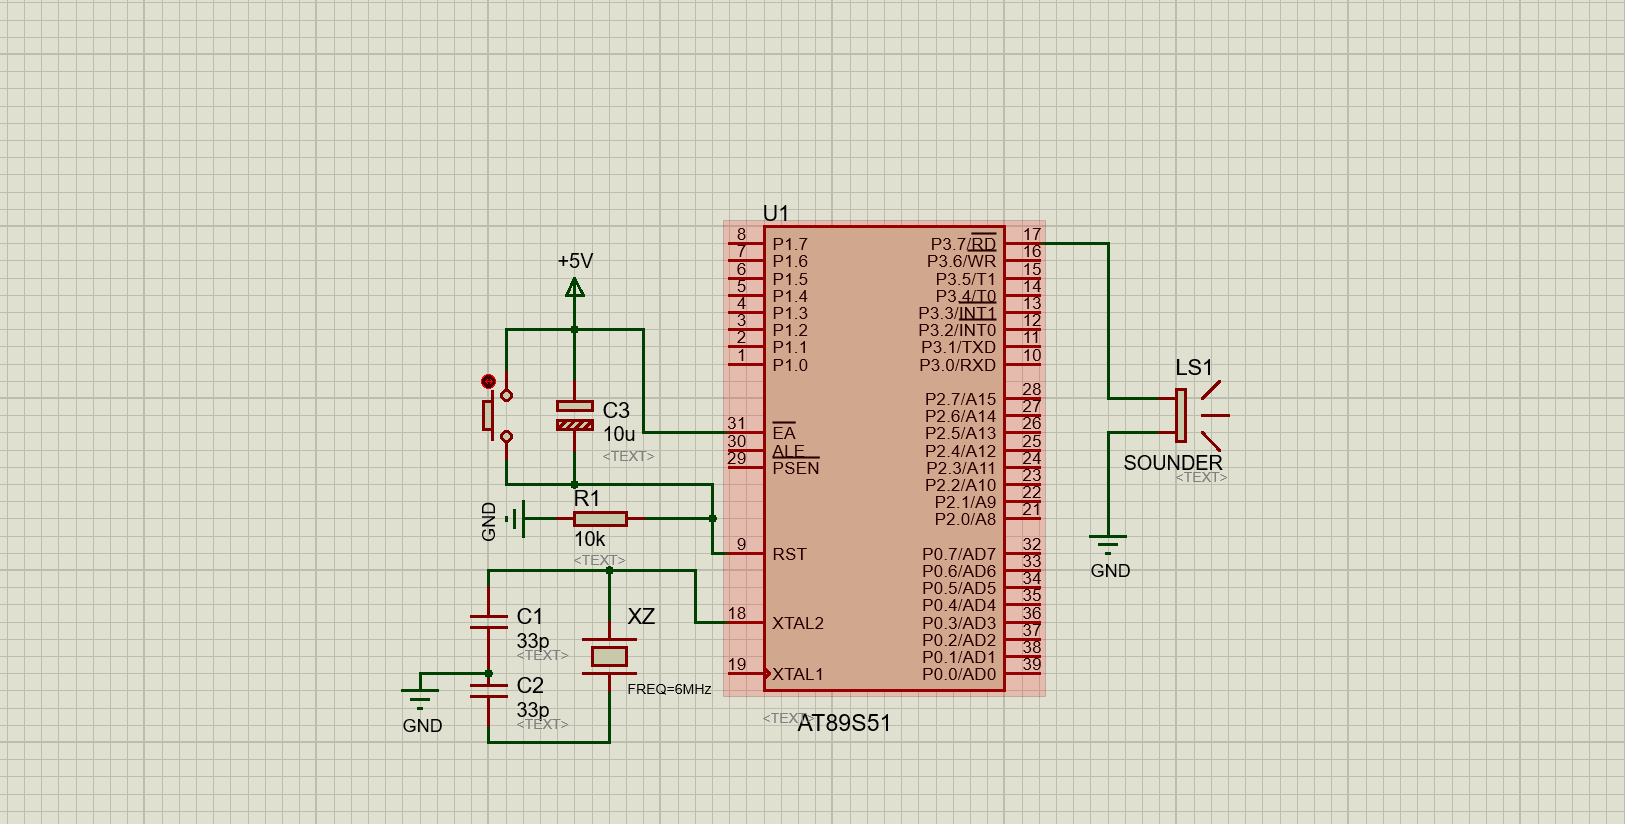Click the LS1 reference label
1625x824 pixels.
click(1194, 368)
